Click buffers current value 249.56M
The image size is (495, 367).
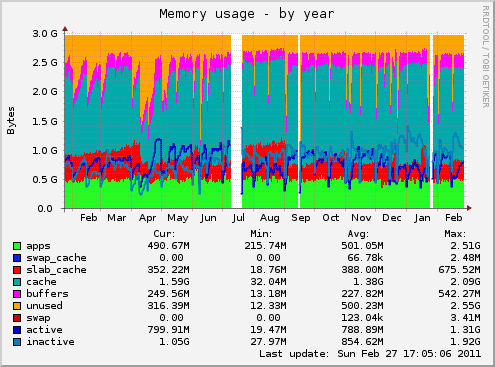pos(168,294)
